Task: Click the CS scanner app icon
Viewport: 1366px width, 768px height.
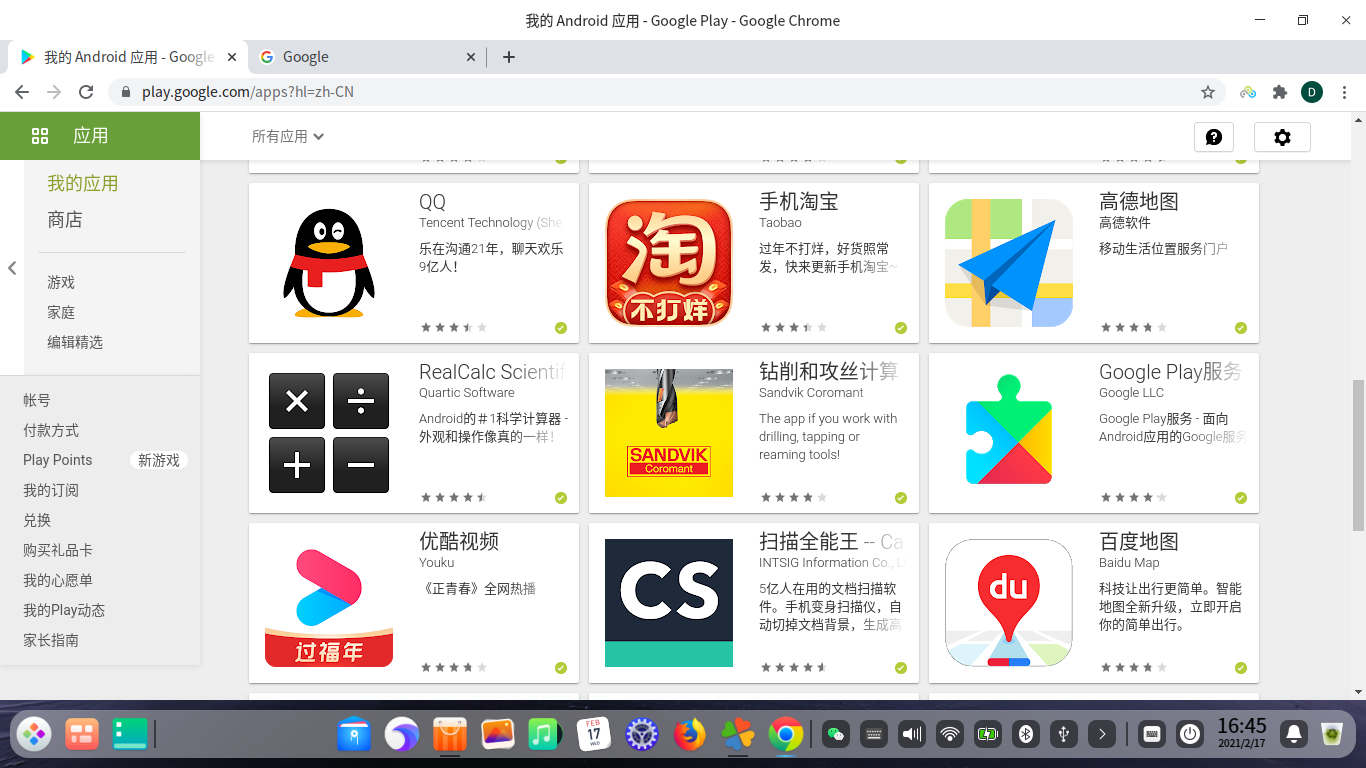Action: (669, 603)
